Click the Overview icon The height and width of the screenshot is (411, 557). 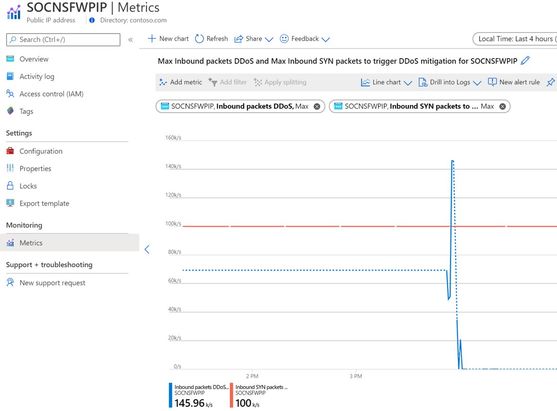[10, 59]
